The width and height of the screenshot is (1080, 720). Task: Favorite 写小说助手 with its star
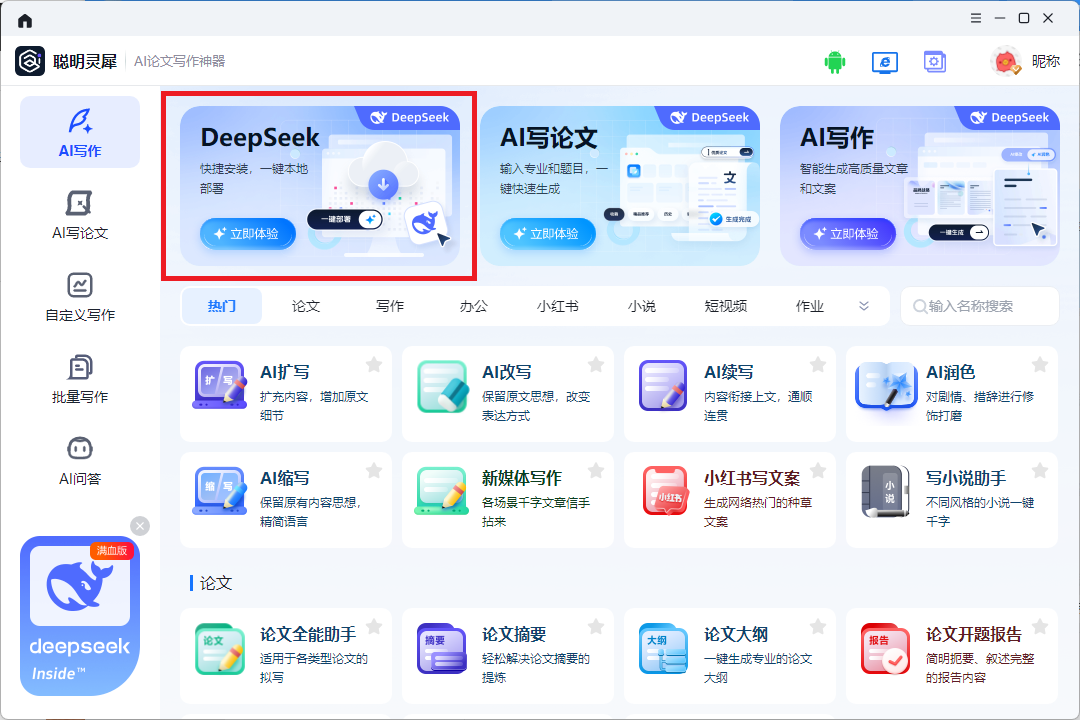click(x=1040, y=471)
